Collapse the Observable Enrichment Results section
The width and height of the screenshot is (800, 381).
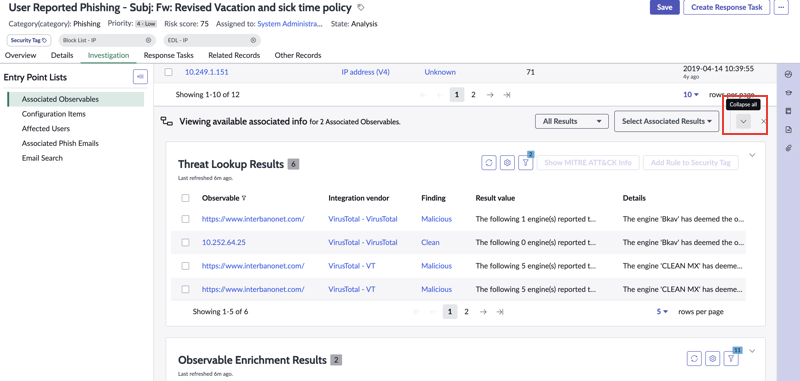click(x=752, y=350)
